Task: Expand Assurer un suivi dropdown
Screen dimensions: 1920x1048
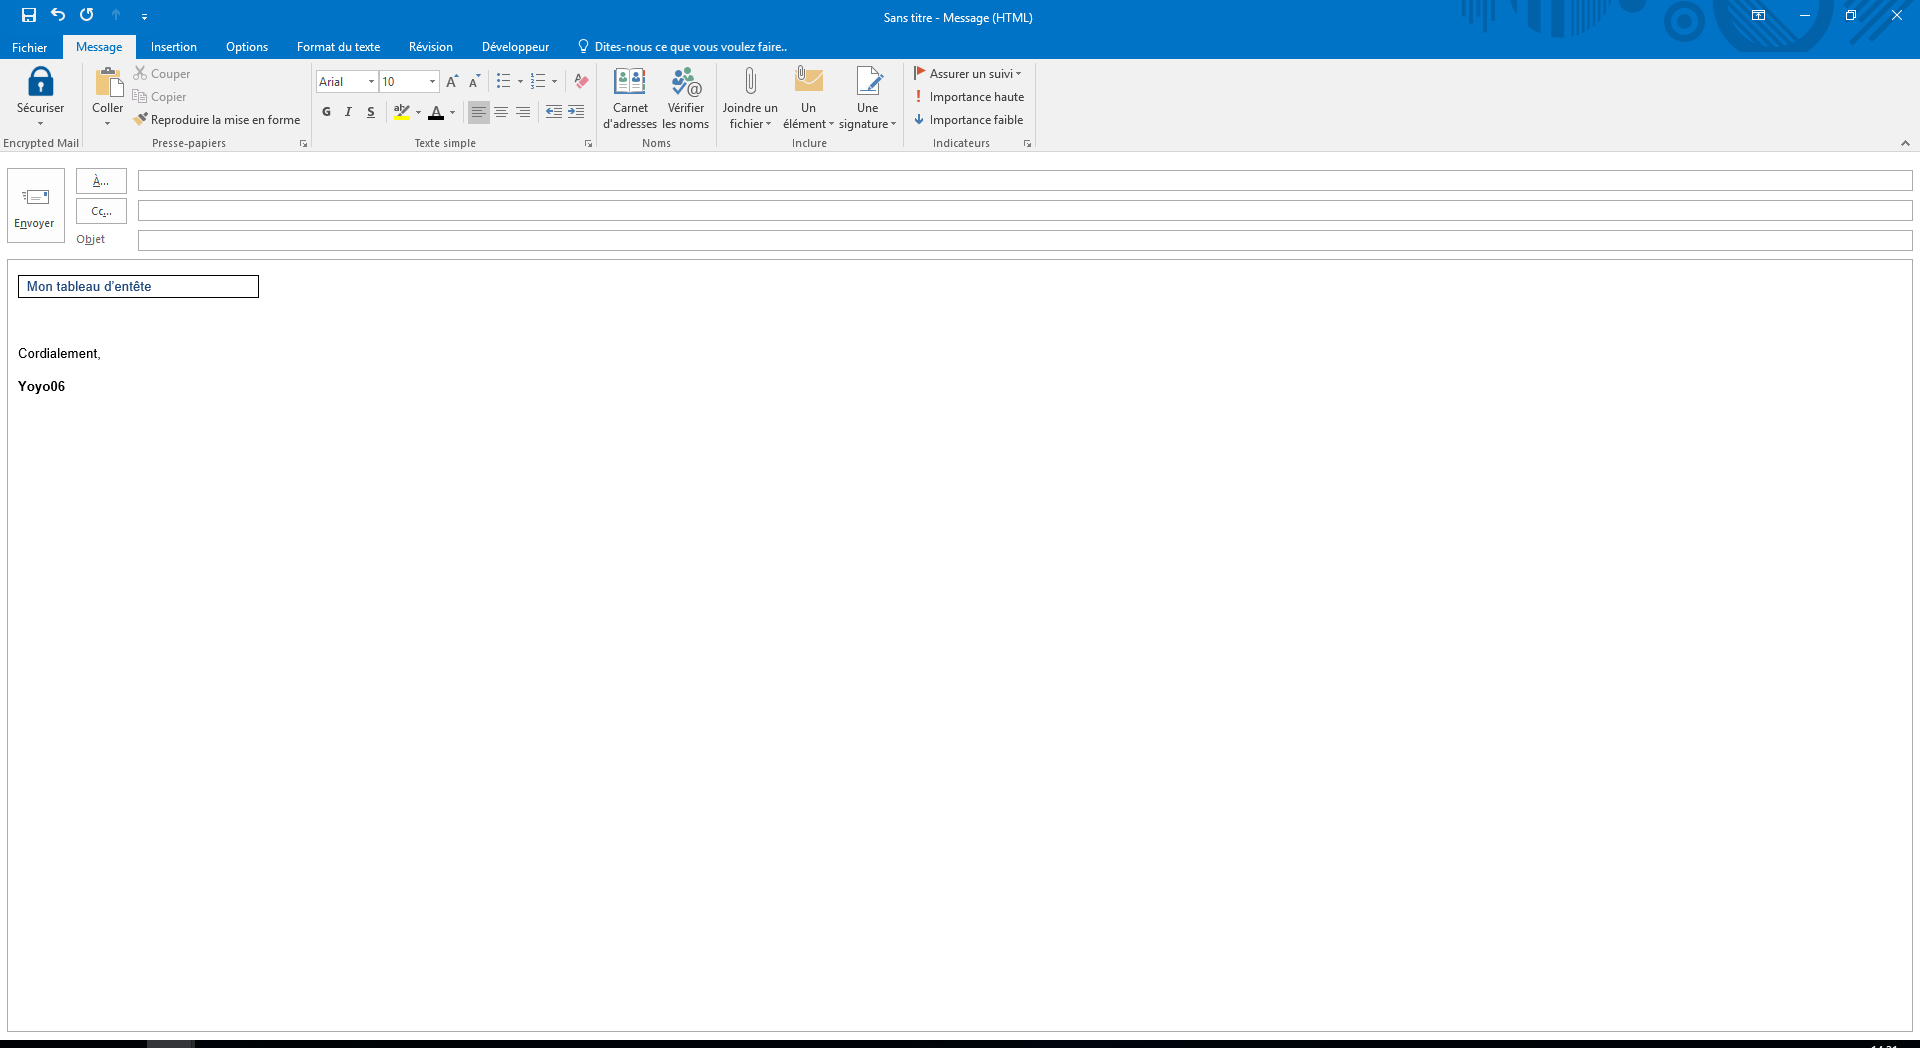Action: tap(968, 74)
